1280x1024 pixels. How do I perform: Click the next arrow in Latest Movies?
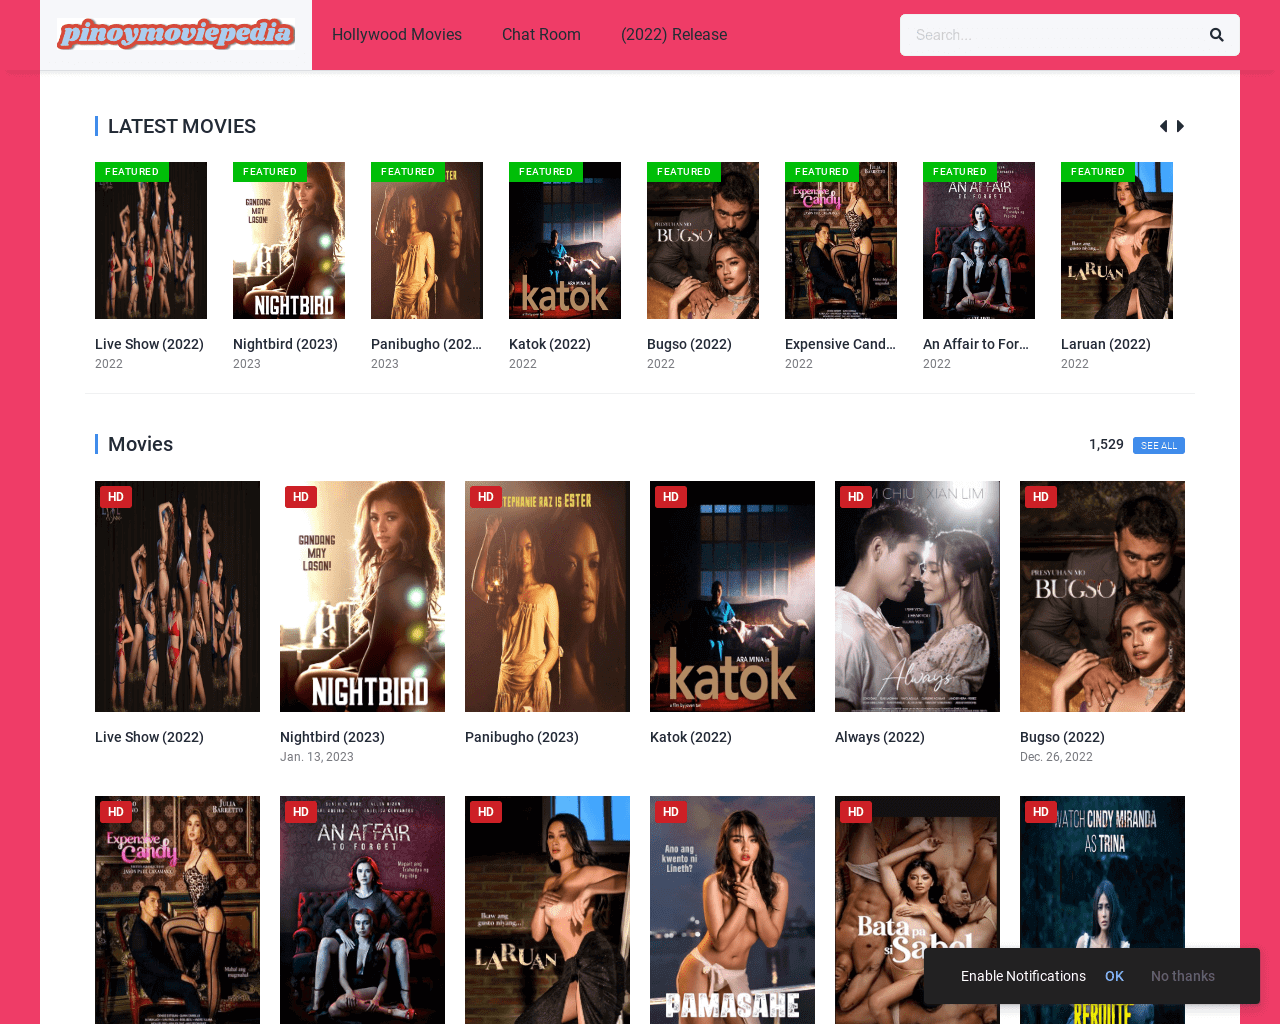coord(1181,126)
